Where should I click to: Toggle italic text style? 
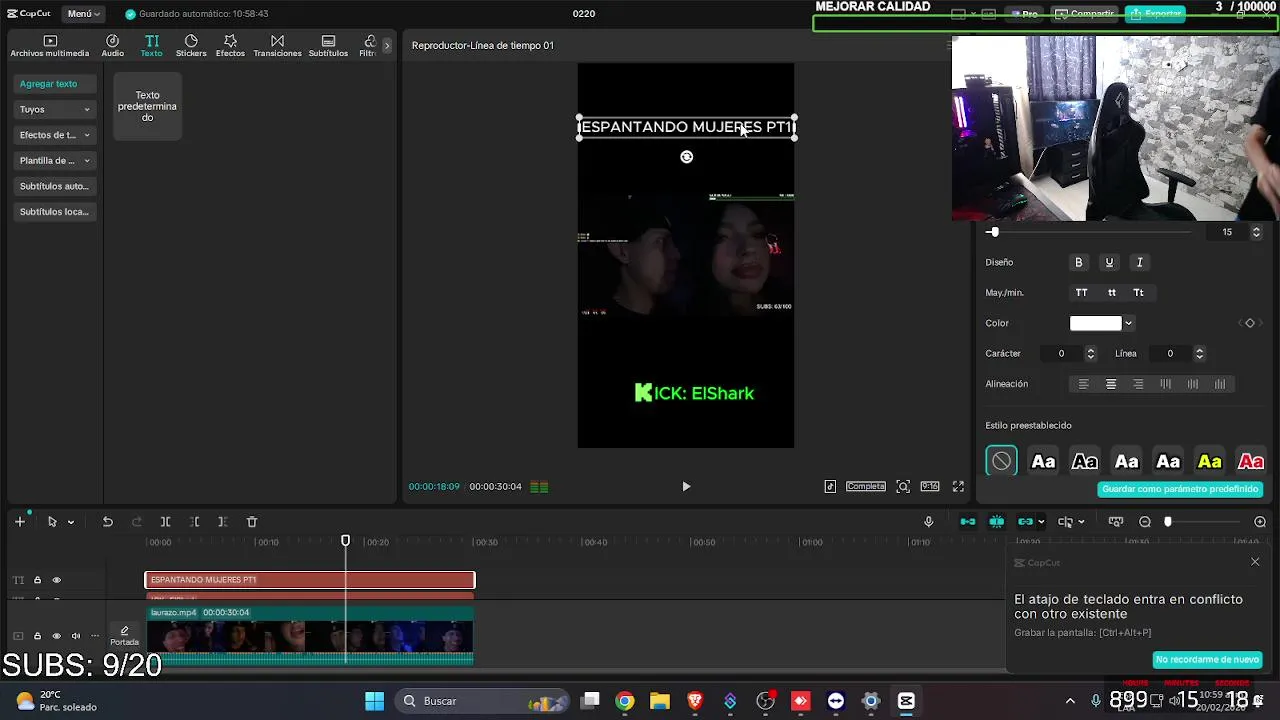point(1139,262)
